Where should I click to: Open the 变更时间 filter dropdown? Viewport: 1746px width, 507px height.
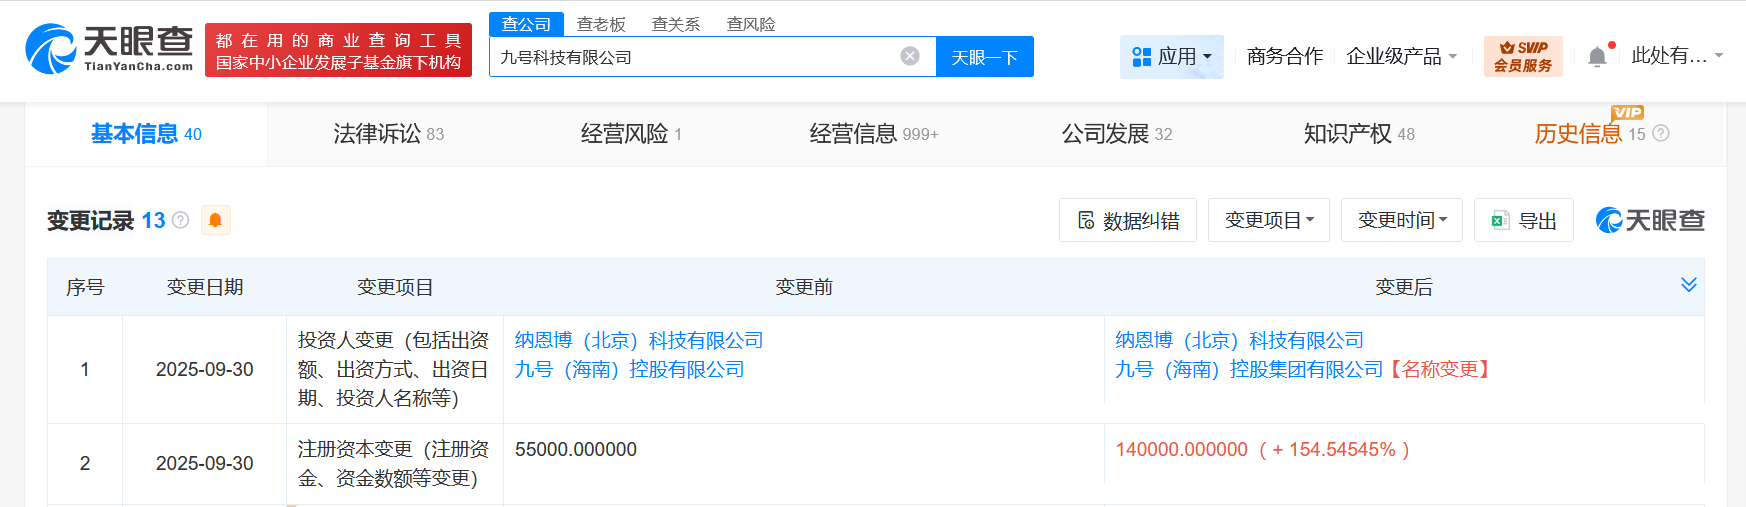point(1401,220)
